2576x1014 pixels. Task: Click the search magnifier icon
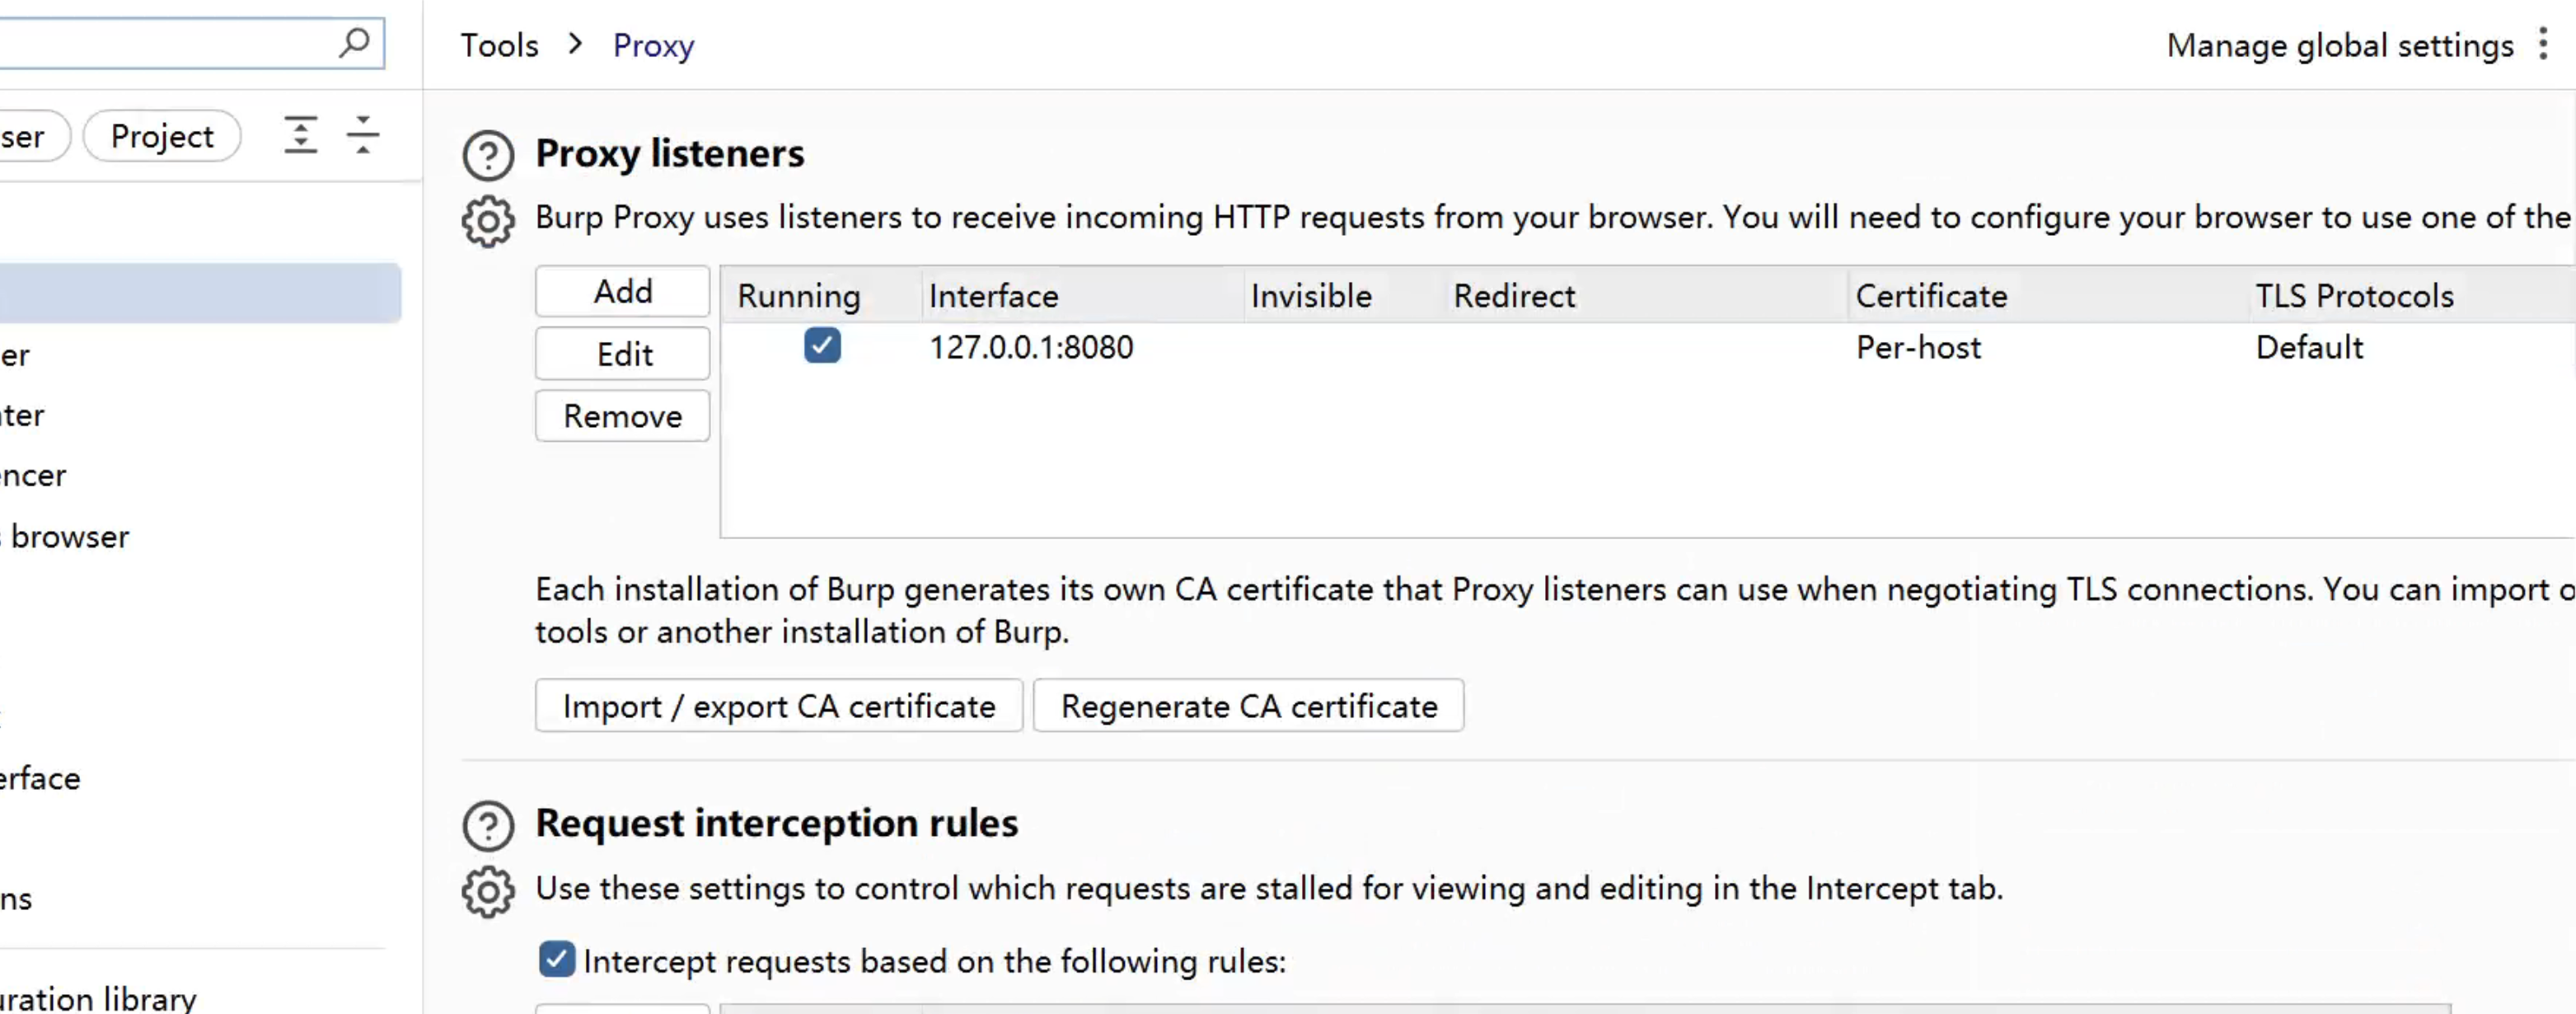click(x=355, y=43)
